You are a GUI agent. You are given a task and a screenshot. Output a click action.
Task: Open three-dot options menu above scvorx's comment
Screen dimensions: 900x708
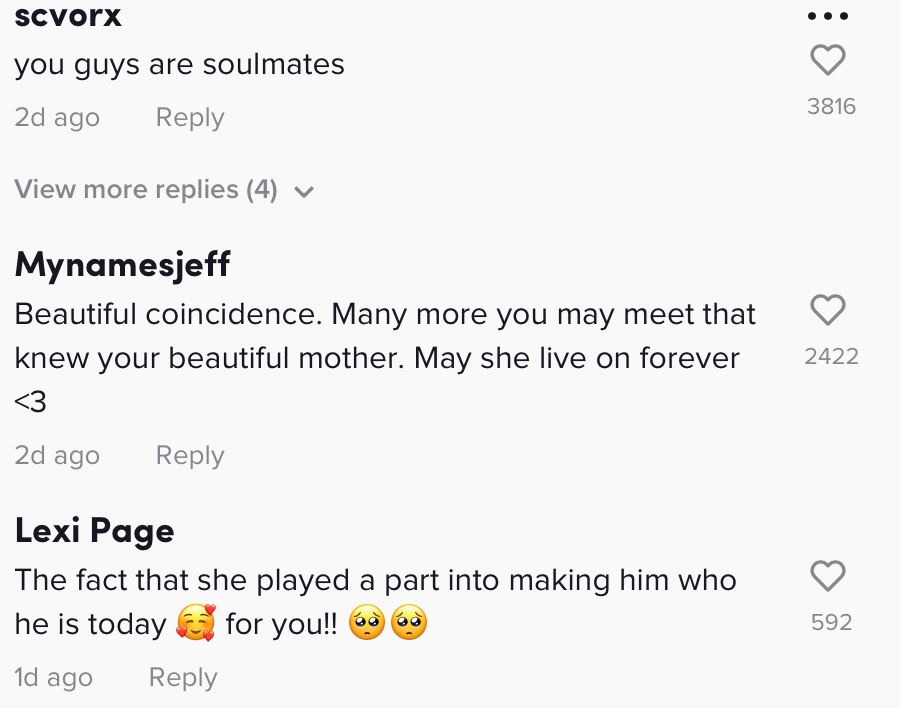click(828, 17)
